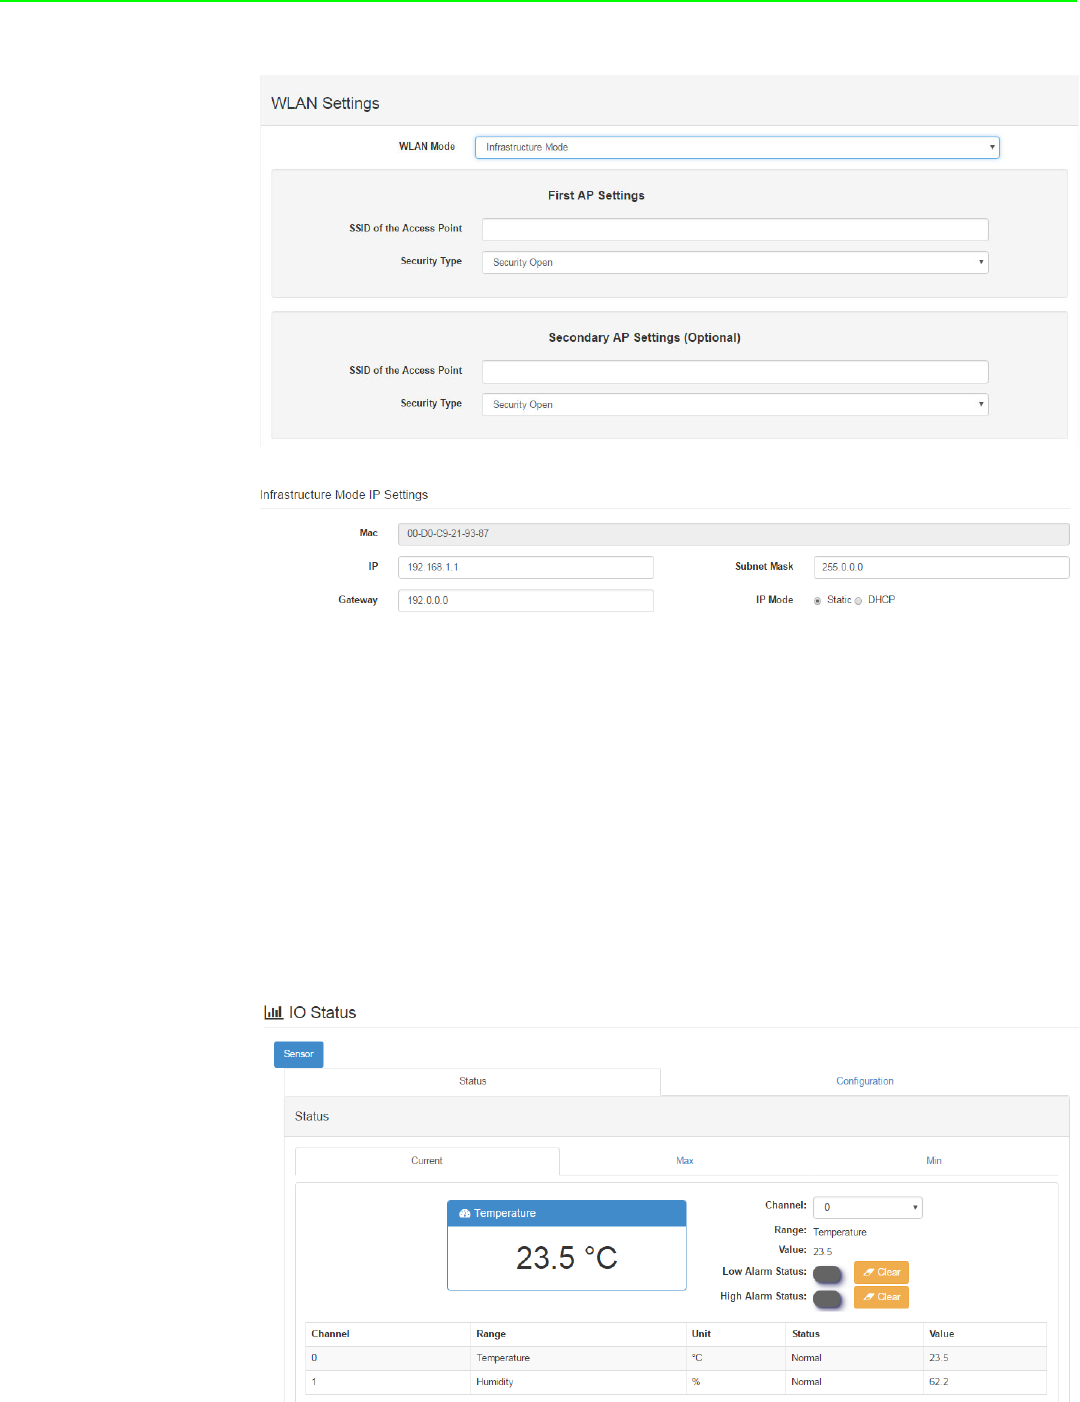The height and width of the screenshot is (1402, 1080).
Task: Switch to the Configuration tab
Action: pos(865,1081)
